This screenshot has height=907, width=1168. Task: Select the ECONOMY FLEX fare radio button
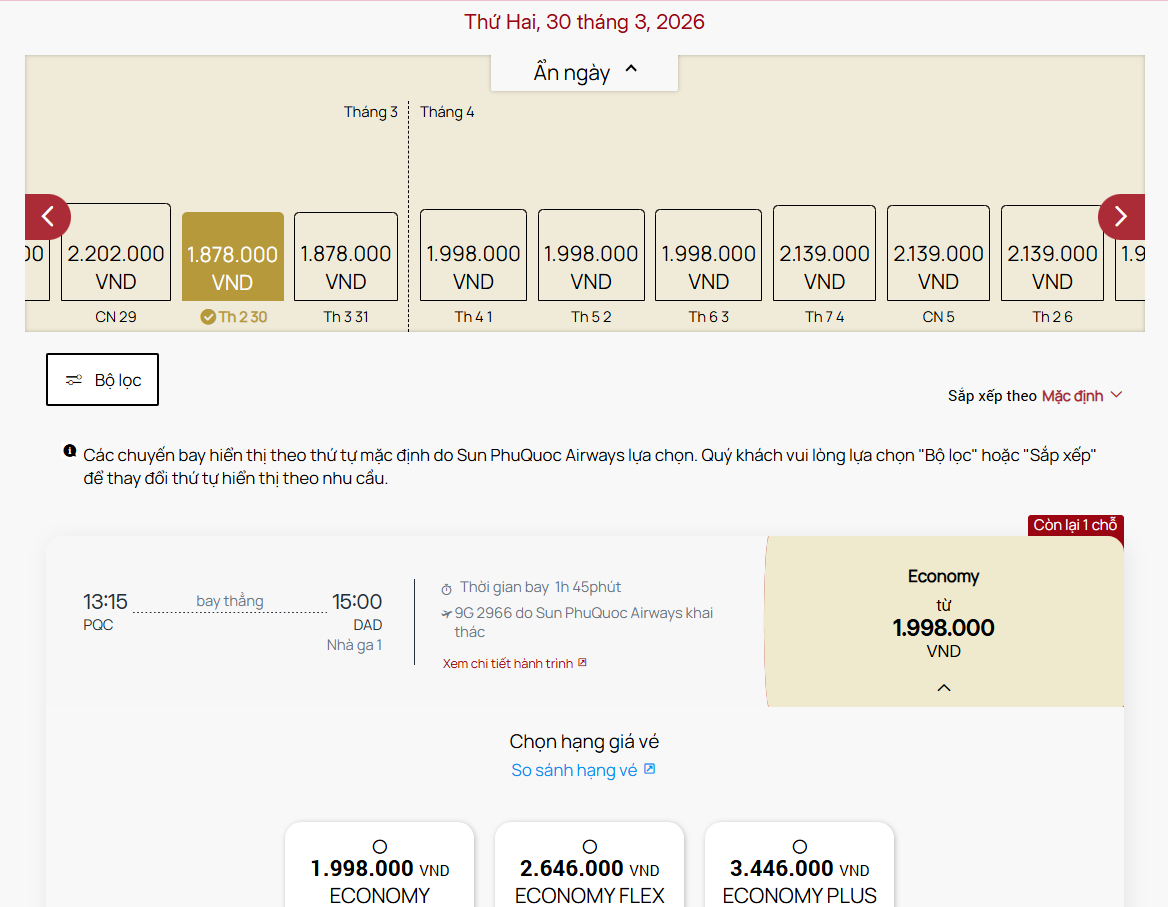[x=590, y=847]
